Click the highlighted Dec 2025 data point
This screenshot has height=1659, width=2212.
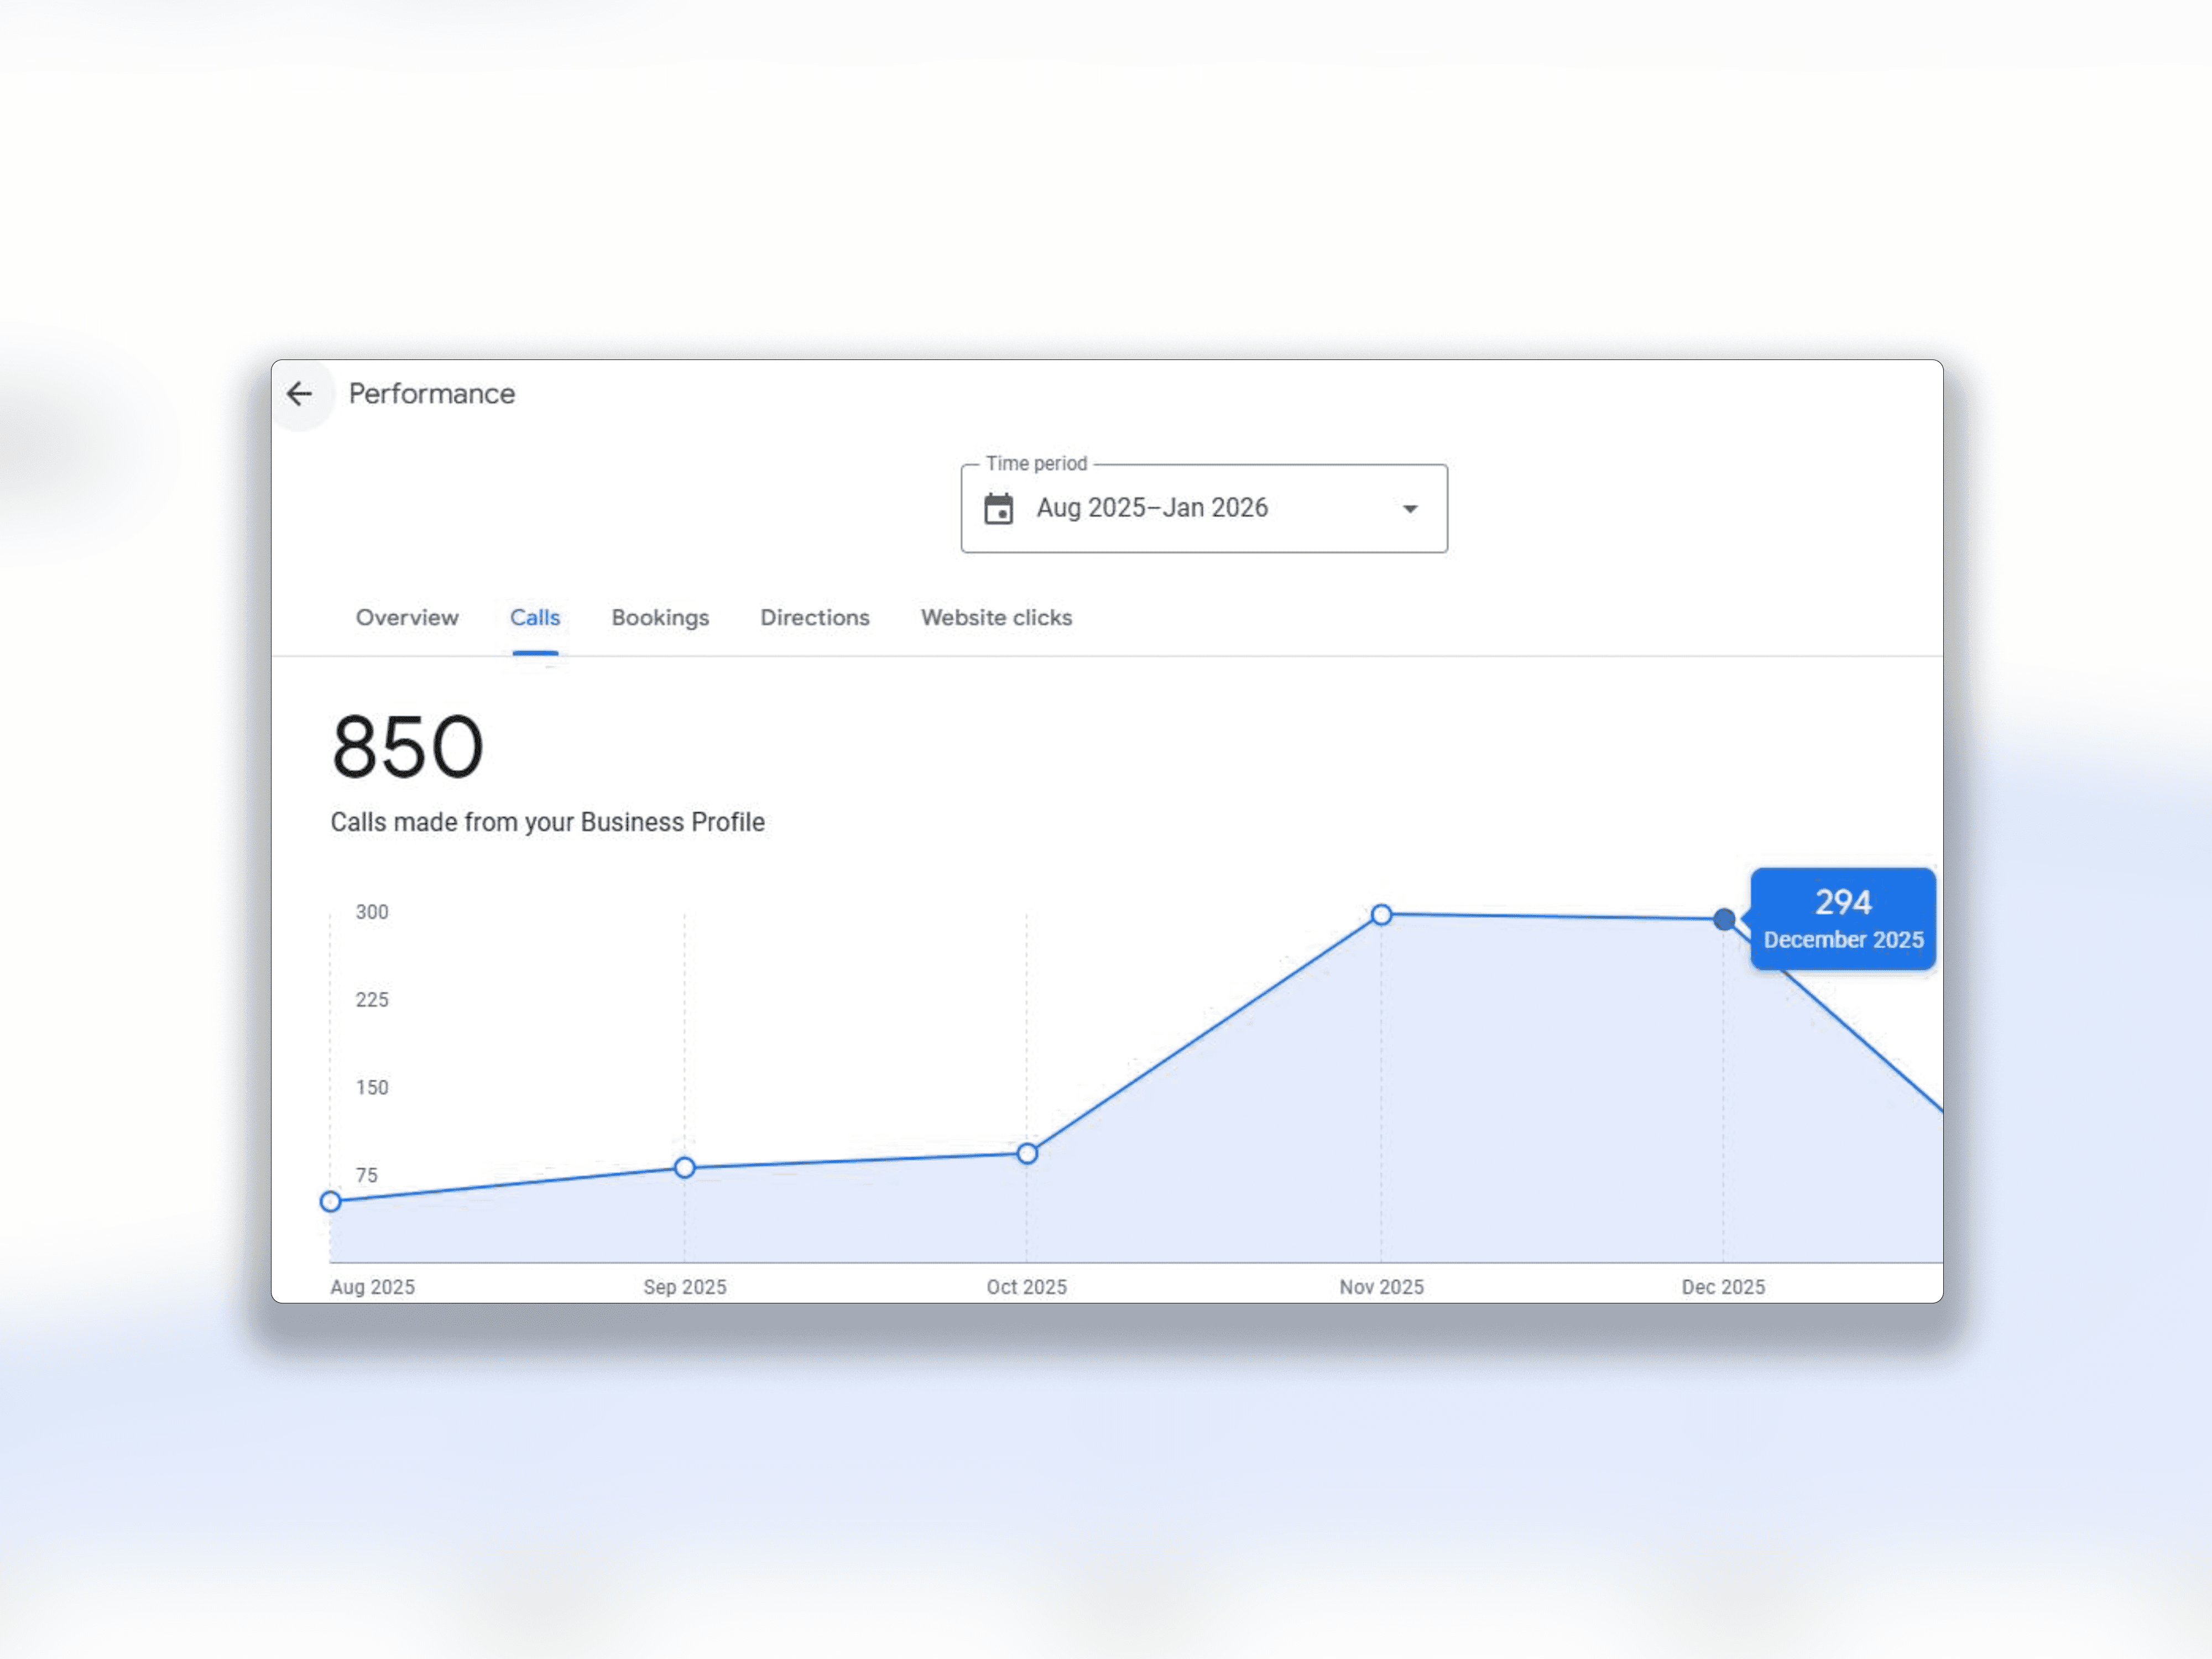[x=1724, y=919]
